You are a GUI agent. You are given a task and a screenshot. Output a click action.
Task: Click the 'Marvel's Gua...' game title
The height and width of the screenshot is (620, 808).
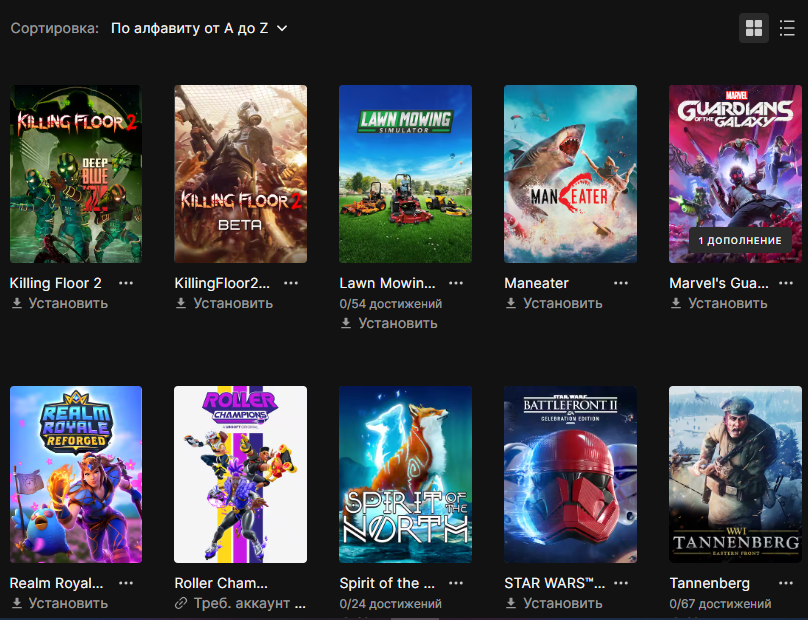(x=719, y=283)
